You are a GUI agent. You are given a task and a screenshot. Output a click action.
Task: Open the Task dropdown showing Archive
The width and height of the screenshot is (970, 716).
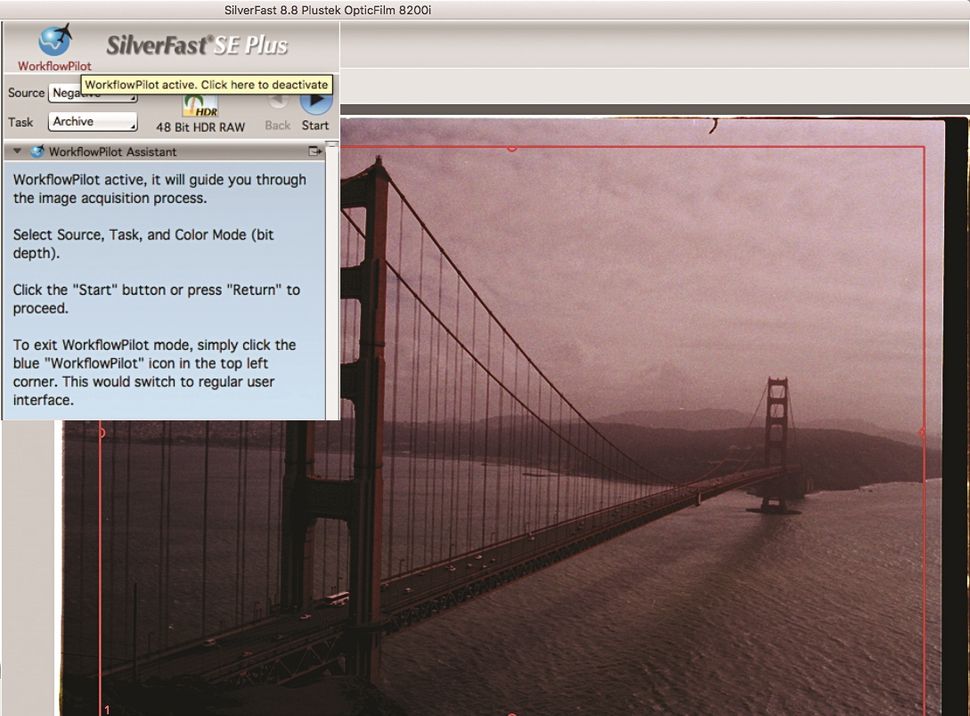pos(92,121)
